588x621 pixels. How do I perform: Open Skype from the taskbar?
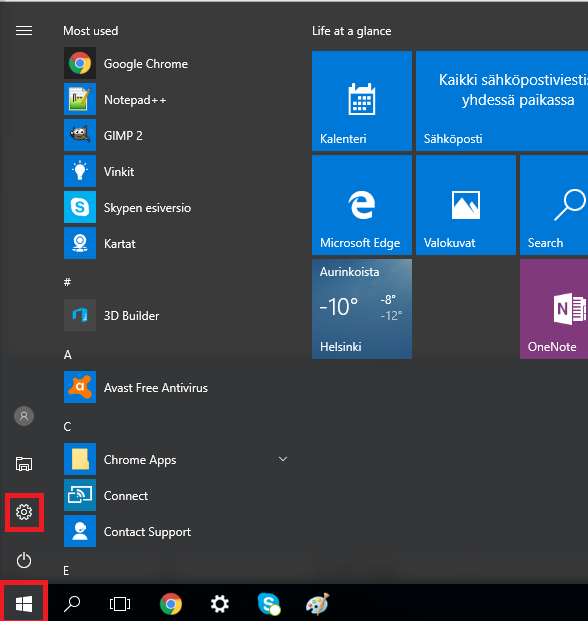click(x=269, y=604)
